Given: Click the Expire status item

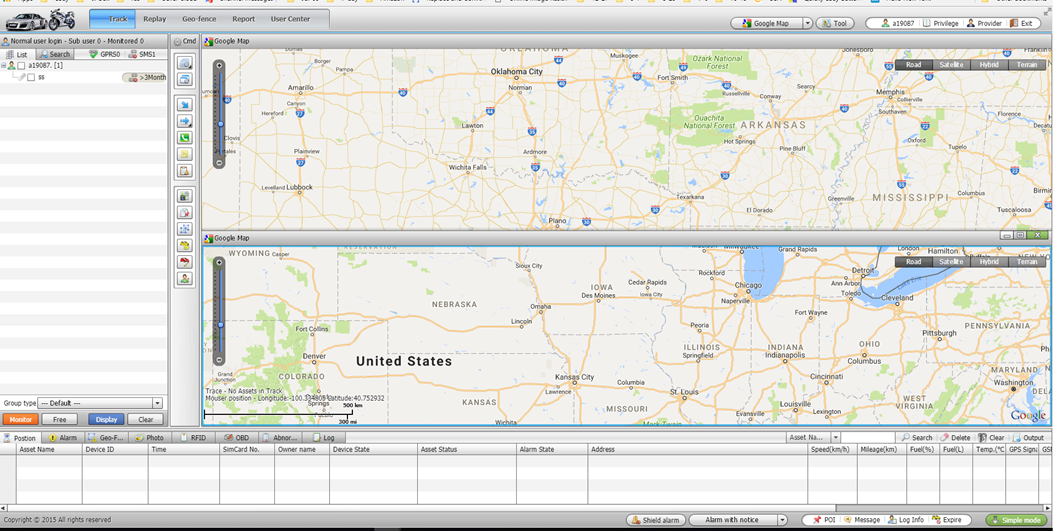Looking at the screenshot, I should pos(947,520).
